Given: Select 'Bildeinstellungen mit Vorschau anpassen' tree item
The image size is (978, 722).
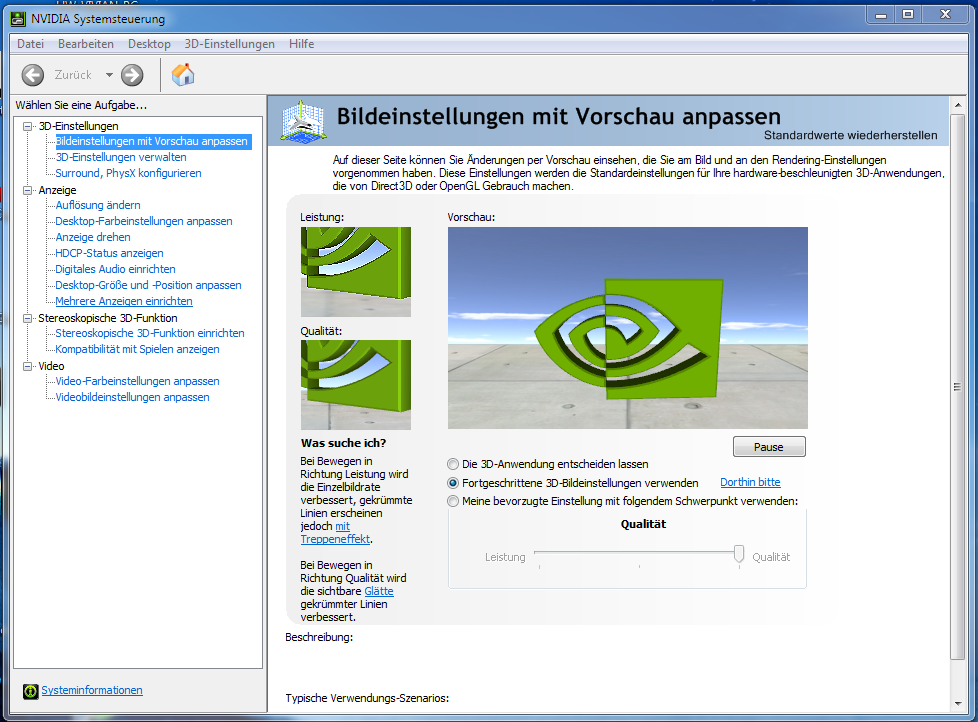Looking at the screenshot, I should click(153, 142).
